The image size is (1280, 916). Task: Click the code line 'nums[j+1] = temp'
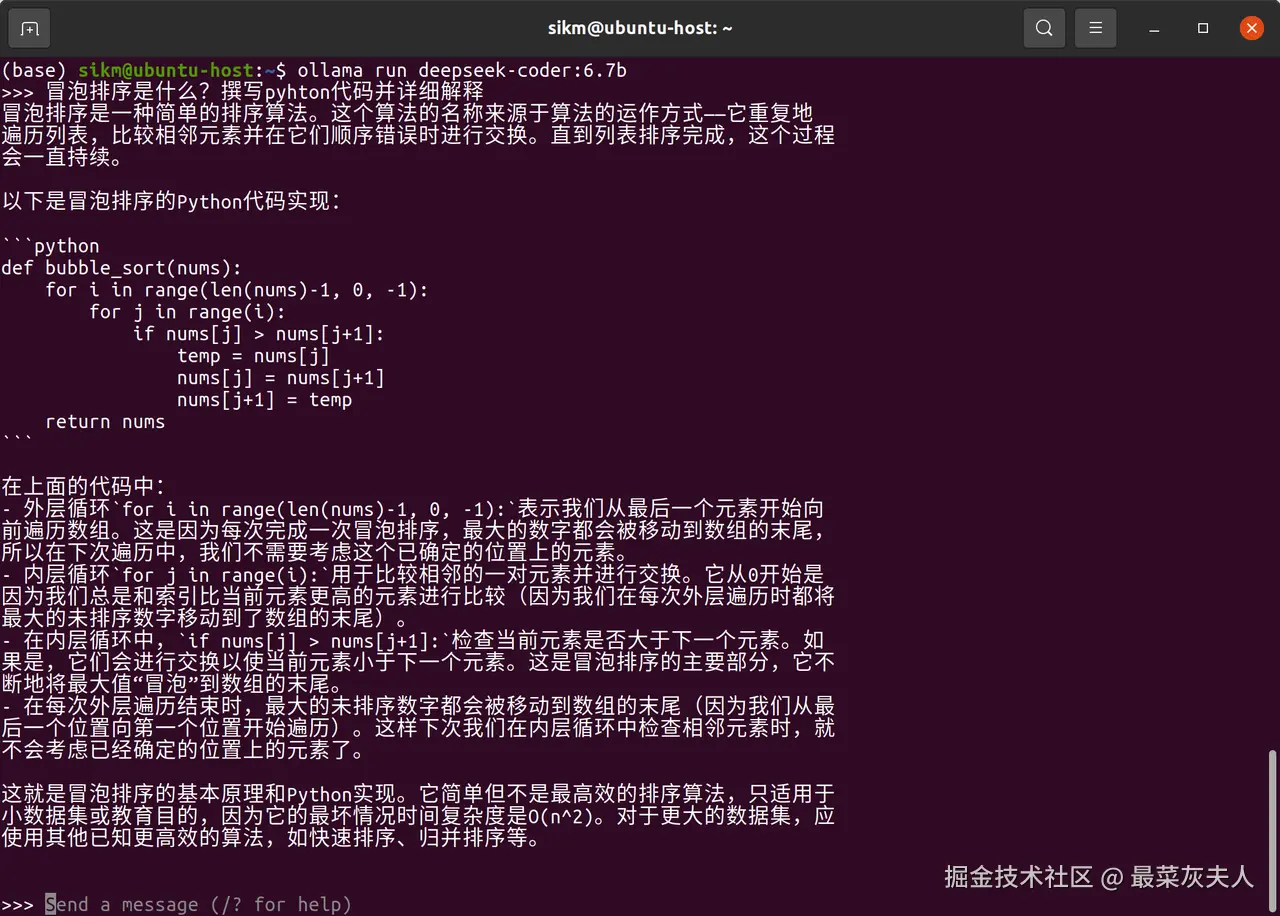point(264,400)
